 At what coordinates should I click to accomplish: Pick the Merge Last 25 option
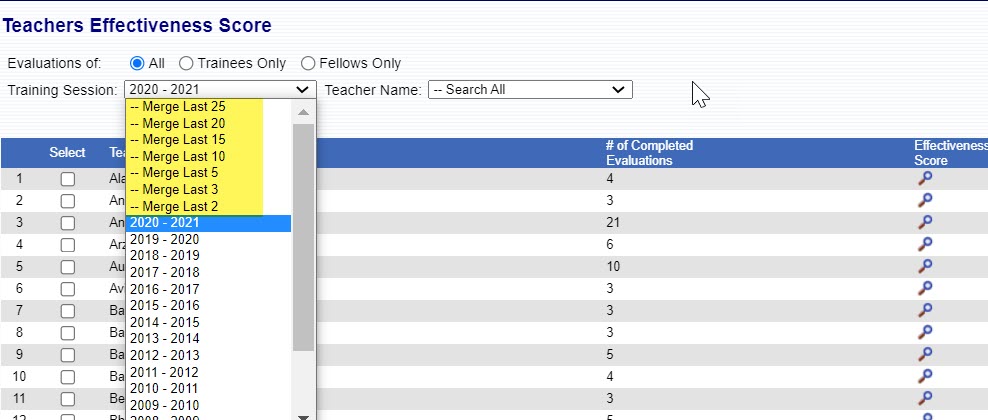[x=180, y=106]
